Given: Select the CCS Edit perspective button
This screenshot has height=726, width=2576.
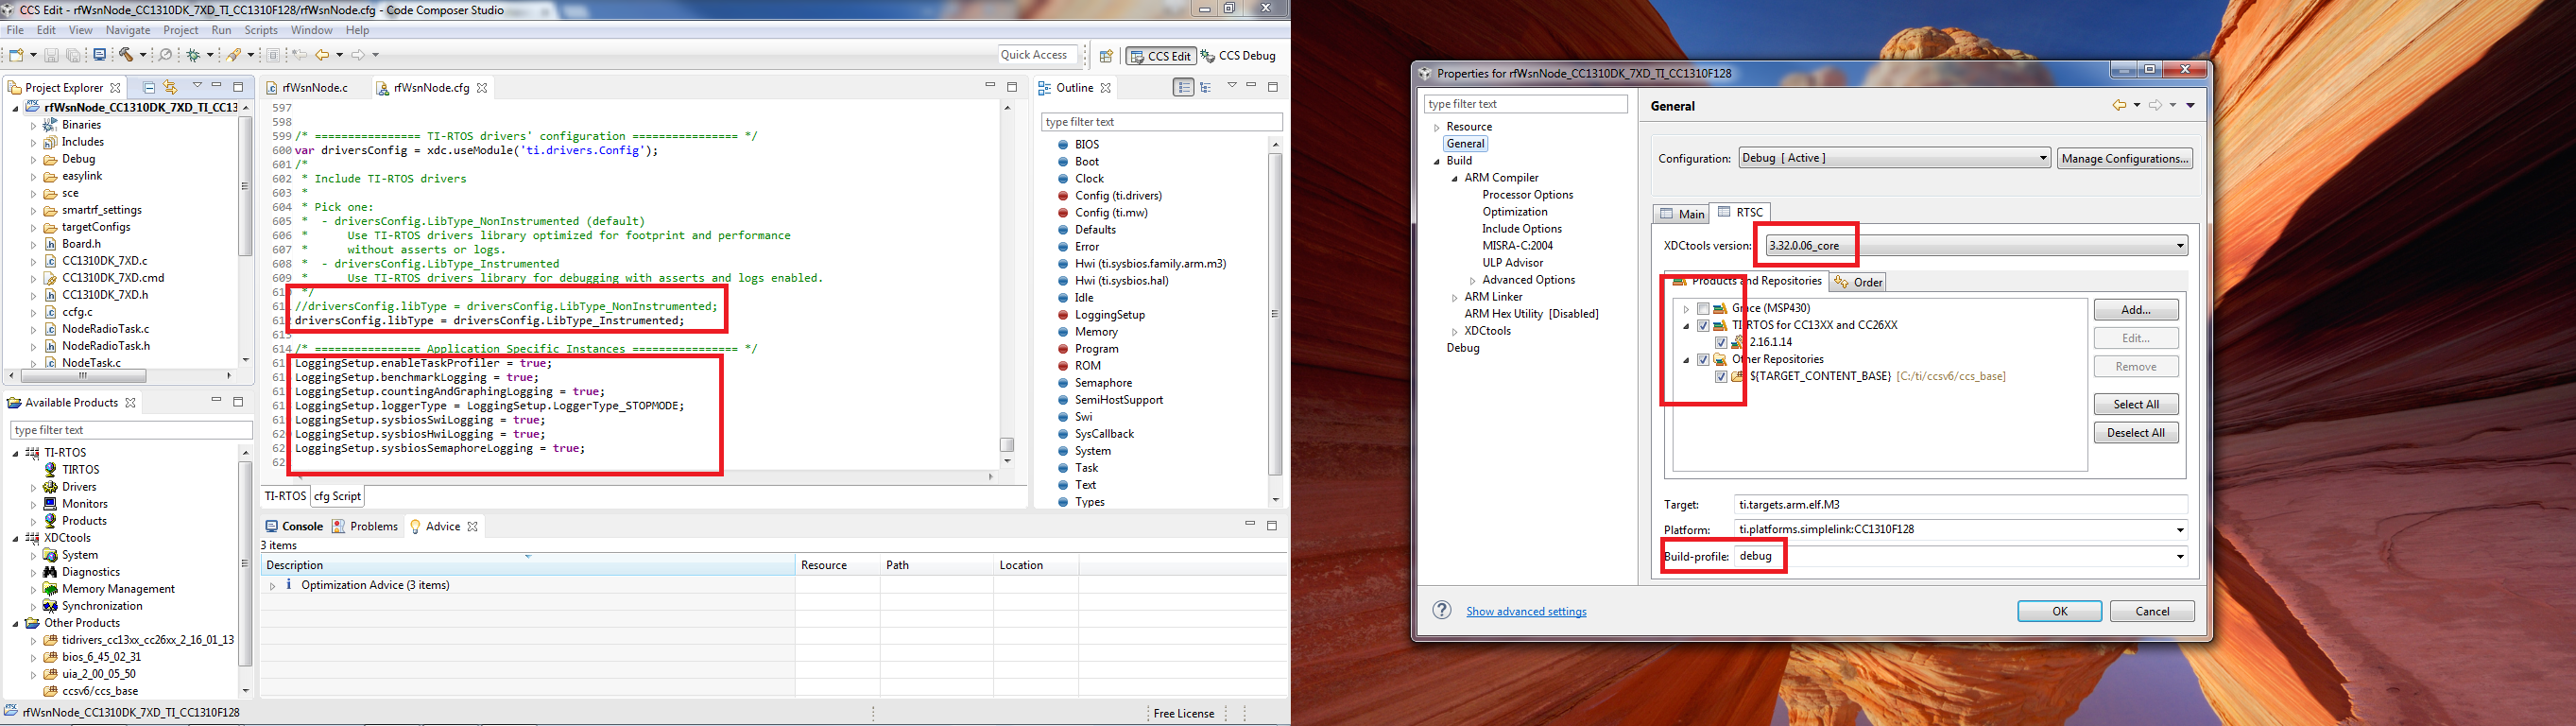Looking at the screenshot, I should pyautogui.click(x=1160, y=56).
